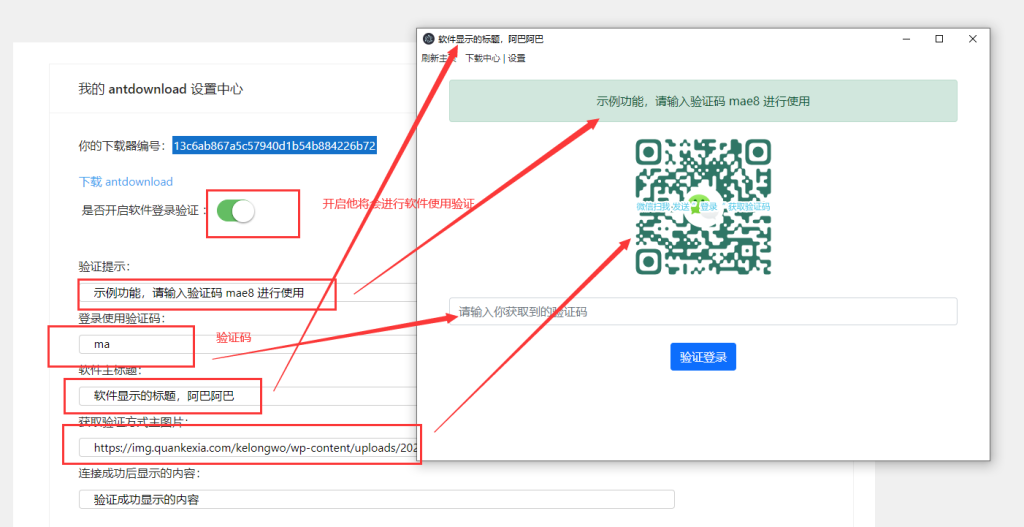This screenshot has width=1024, height=527.
Task: Click the green banner 示例功能，请输入验证码 mae8 进行使用
Action: (703, 101)
